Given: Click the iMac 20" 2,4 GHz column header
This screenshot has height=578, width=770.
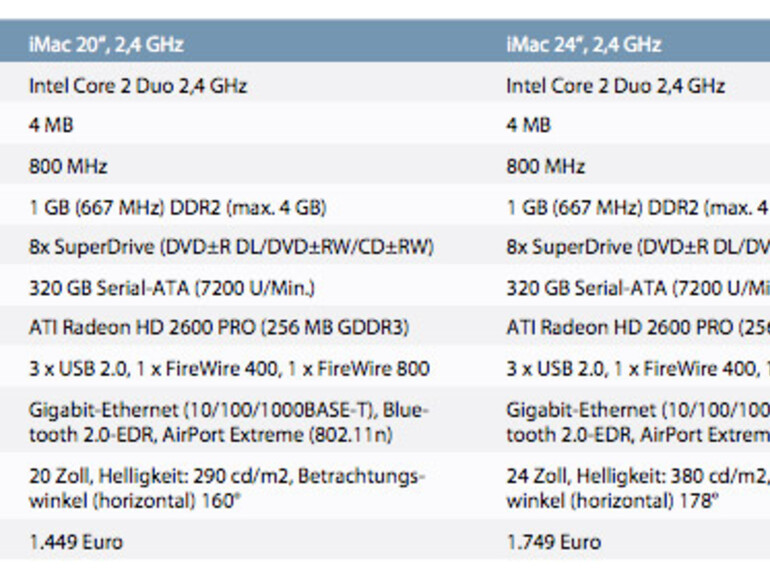Looking at the screenshot, I should 106,45.
